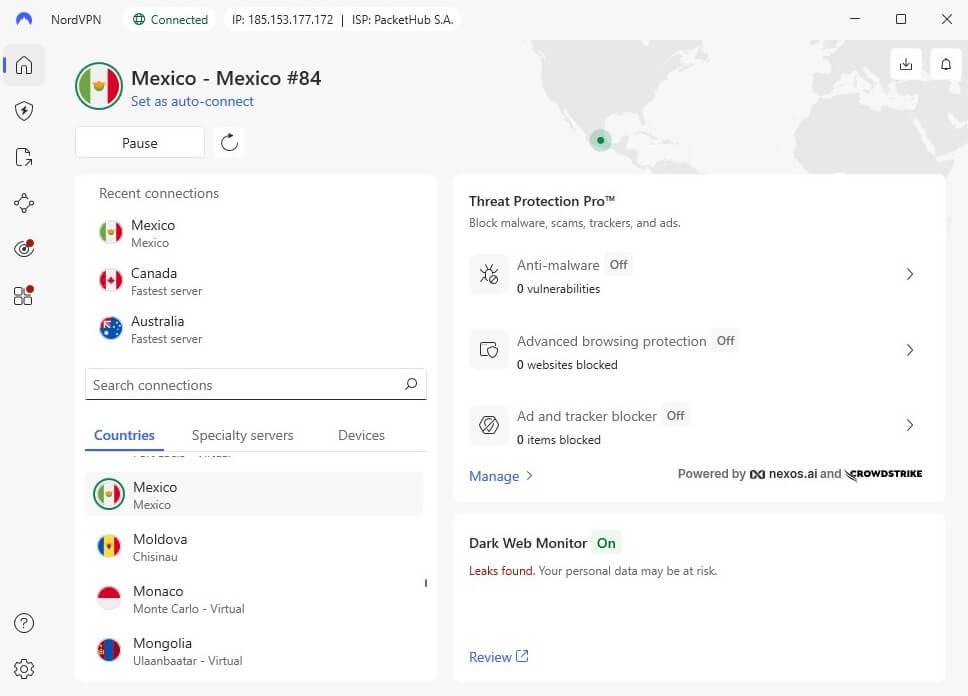Expand Anti-malware details with its chevron
968x696 pixels.
pos(910,274)
